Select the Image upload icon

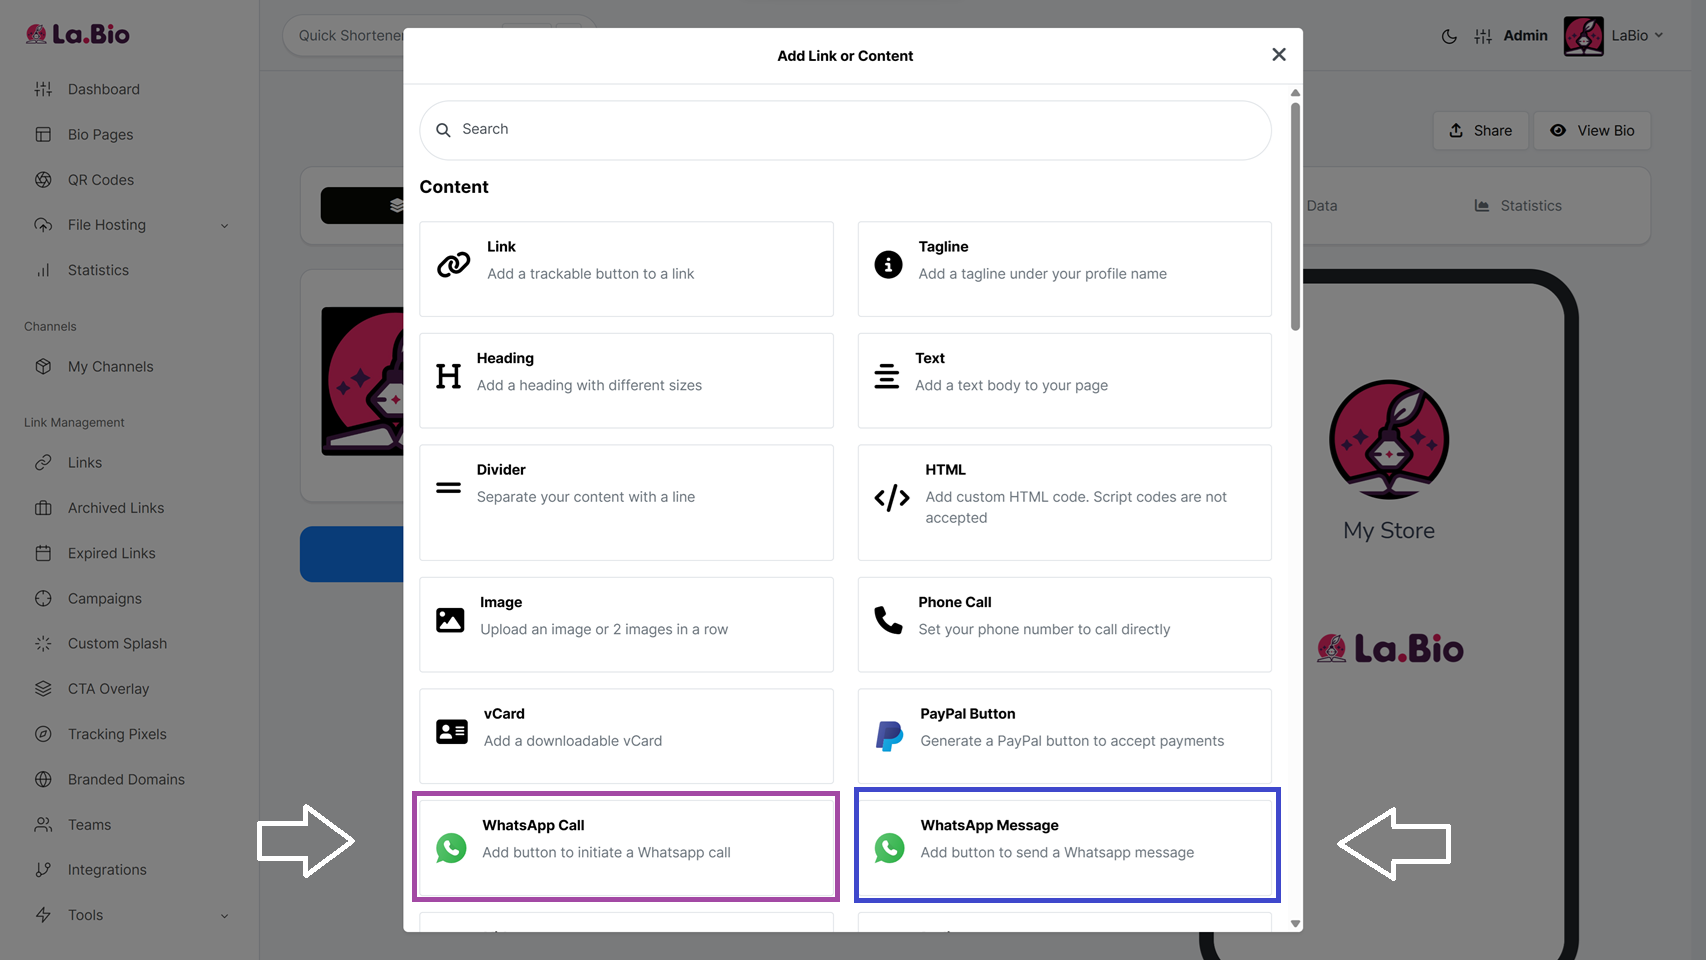450,620
